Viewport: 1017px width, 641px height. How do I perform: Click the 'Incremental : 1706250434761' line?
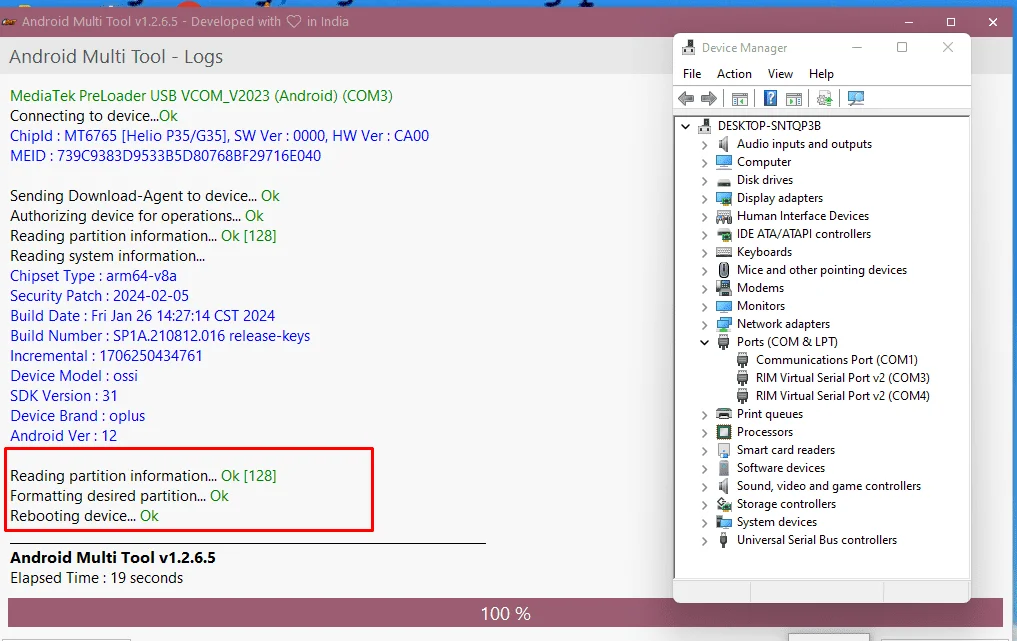(106, 356)
